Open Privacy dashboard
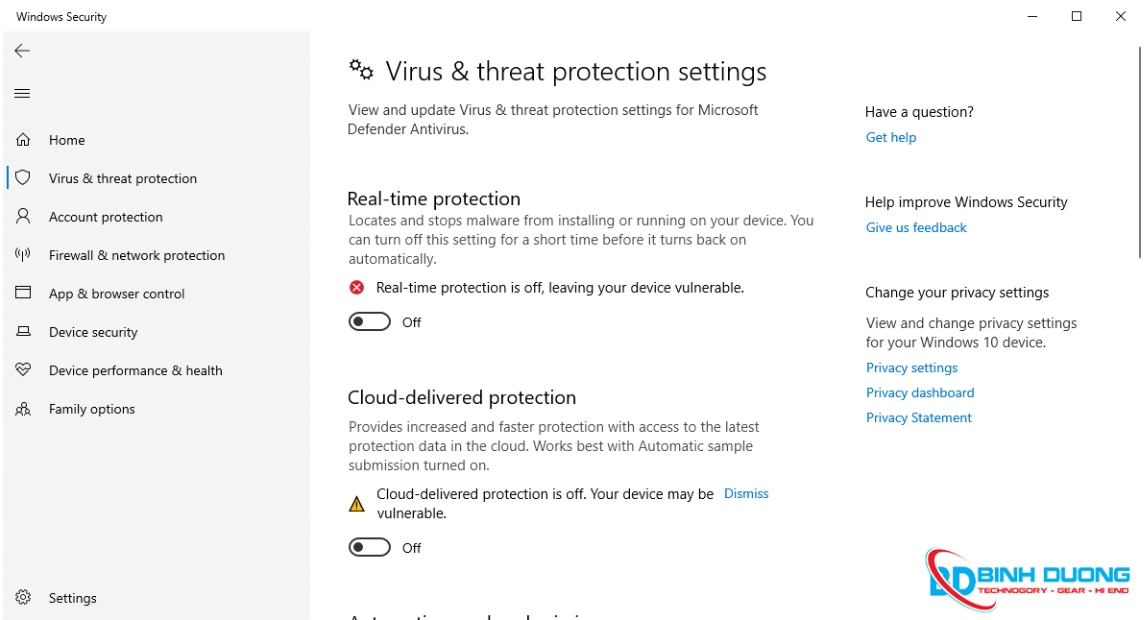Viewport: 1146px width, 620px height. pos(919,392)
